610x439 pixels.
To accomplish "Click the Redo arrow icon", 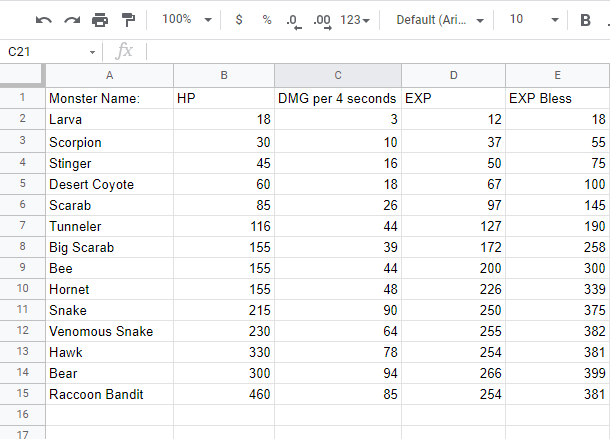I will 72,19.
